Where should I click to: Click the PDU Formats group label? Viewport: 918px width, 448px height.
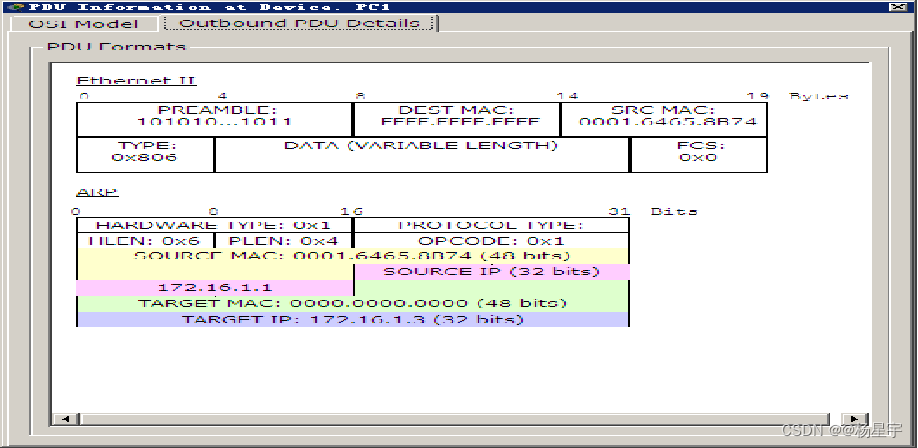[x=116, y=46]
